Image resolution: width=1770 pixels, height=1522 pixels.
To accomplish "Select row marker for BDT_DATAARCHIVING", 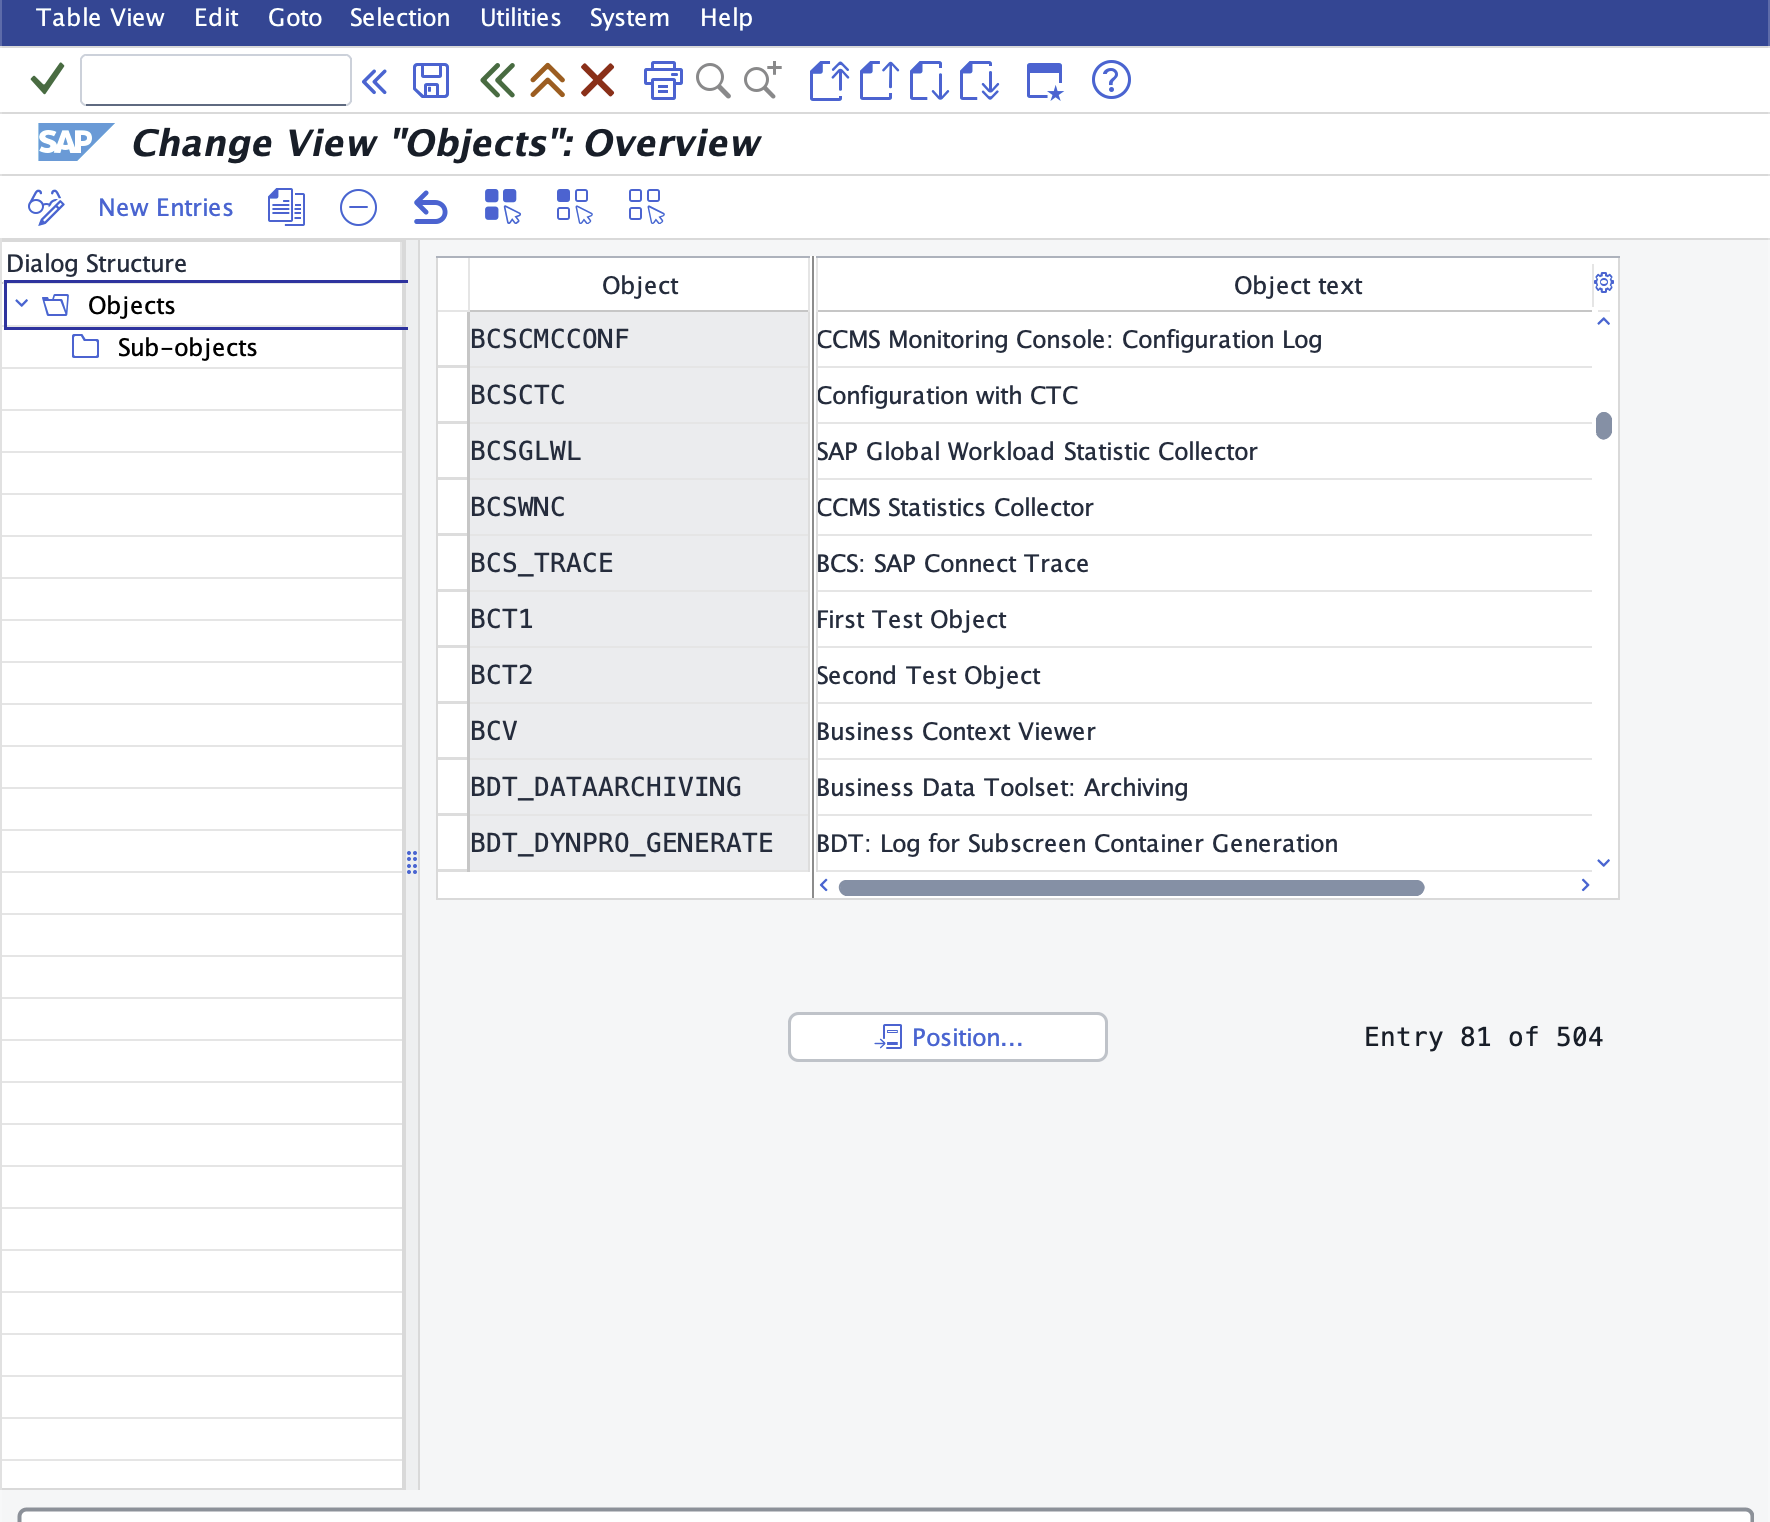I will click(453, 787).
